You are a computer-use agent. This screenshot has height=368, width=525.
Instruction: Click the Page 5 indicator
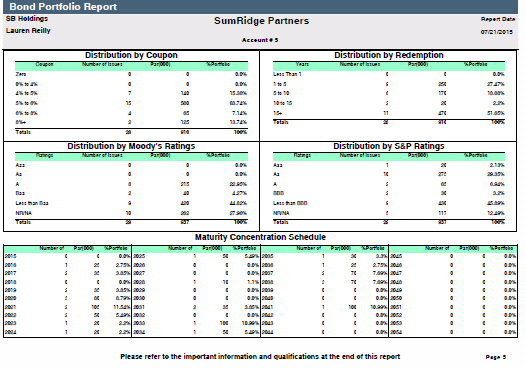tap(496, 357)
